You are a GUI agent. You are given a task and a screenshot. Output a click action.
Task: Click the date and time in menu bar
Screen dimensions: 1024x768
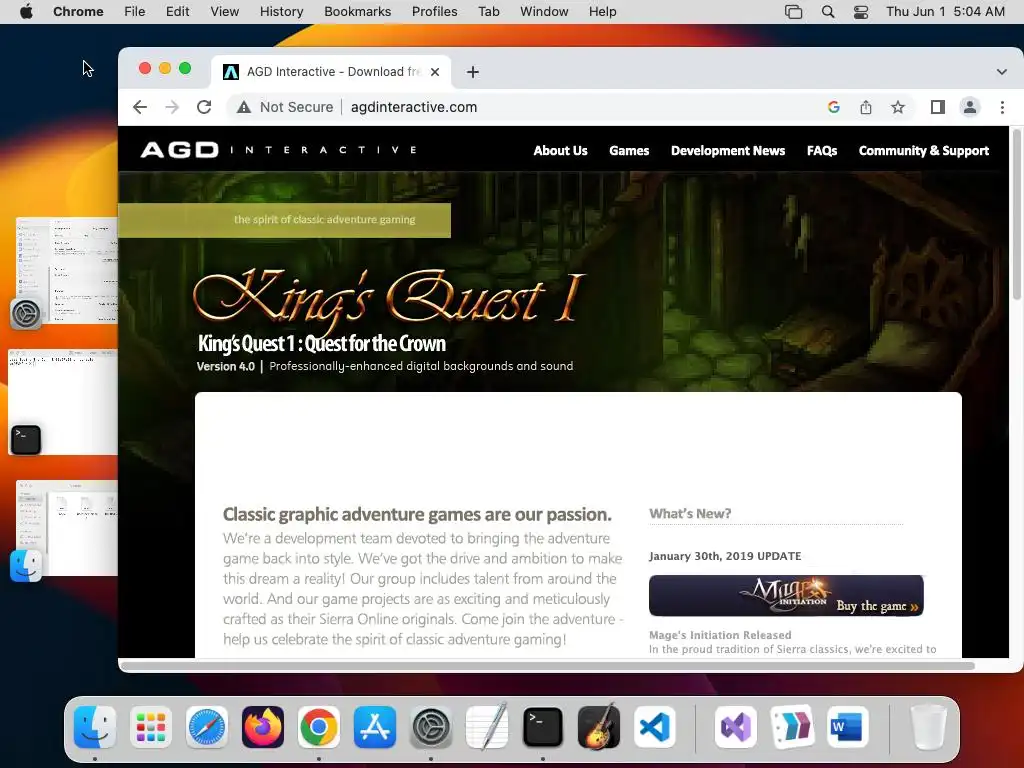click(945, 12)
